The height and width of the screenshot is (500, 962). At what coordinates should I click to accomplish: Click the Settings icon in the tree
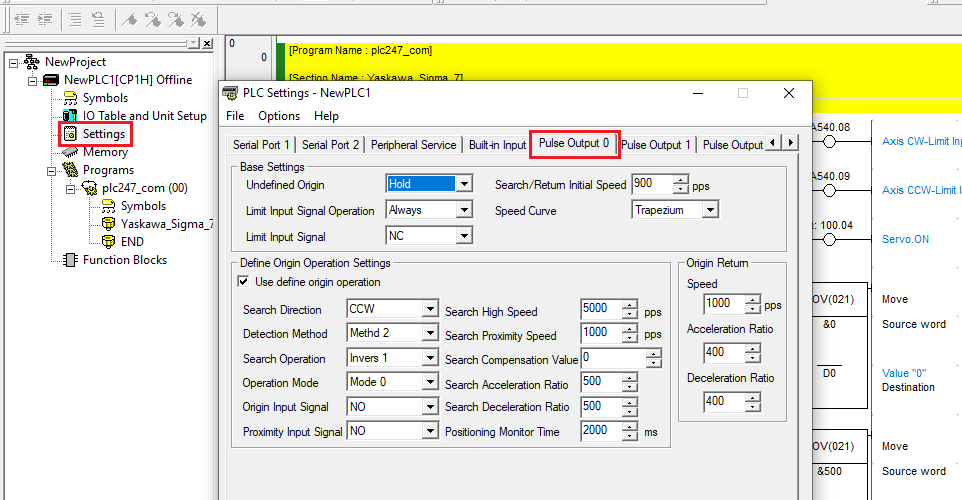click(71, 134)
